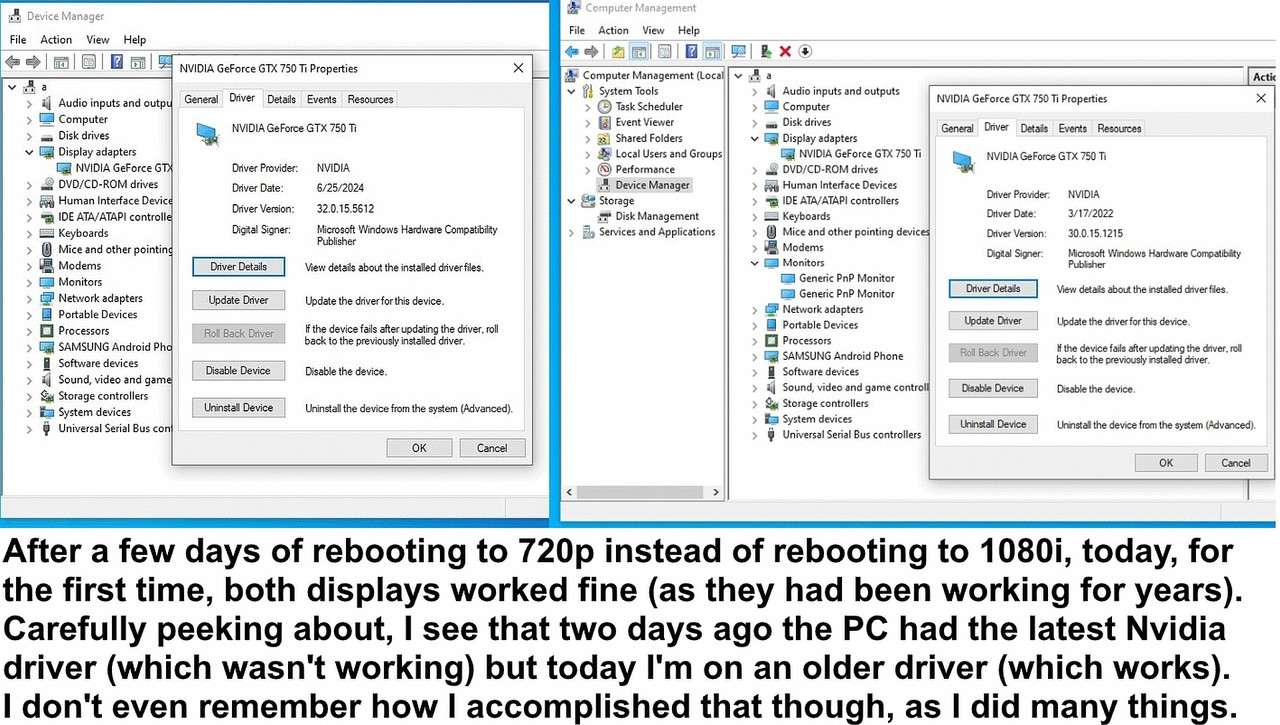This screenshot has height=725, width=1280.
Task: Click Disable device down-arrow toolbar icon
Action: coord(805,51)
